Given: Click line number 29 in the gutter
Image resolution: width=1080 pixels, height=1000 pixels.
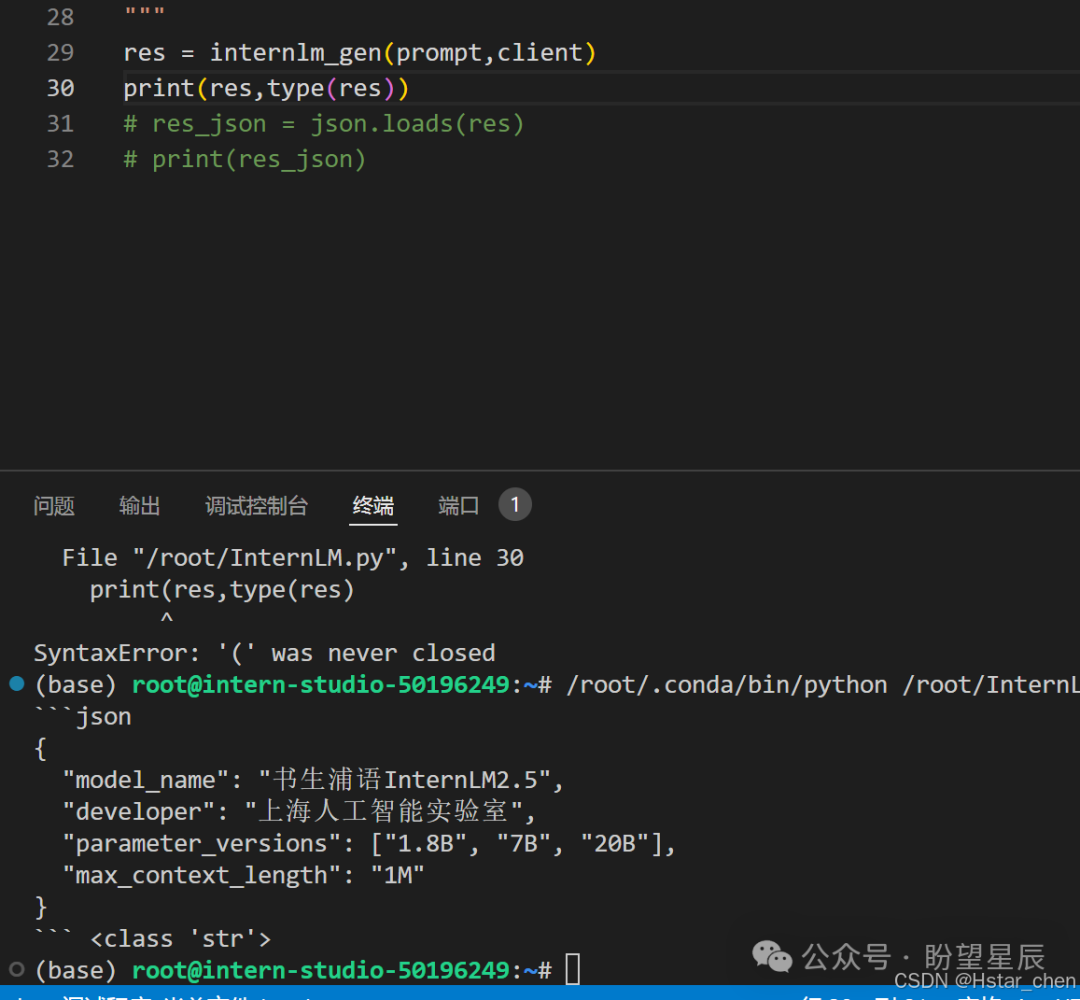Looking at the screenshot, I should click(60, 52).
